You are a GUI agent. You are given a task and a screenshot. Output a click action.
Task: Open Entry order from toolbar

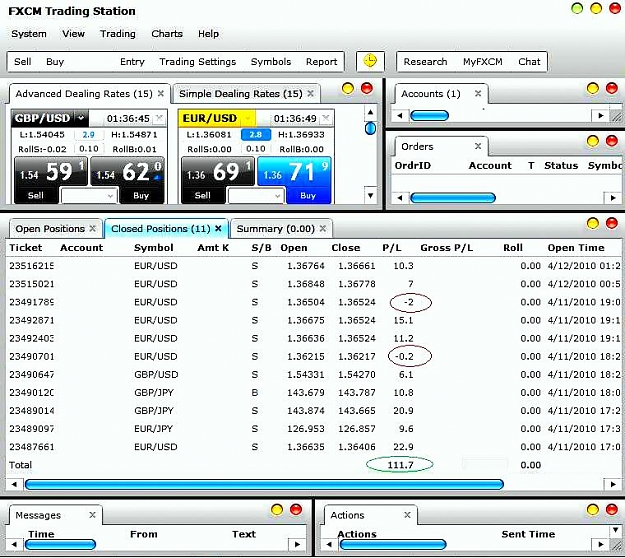coord(132,62)
